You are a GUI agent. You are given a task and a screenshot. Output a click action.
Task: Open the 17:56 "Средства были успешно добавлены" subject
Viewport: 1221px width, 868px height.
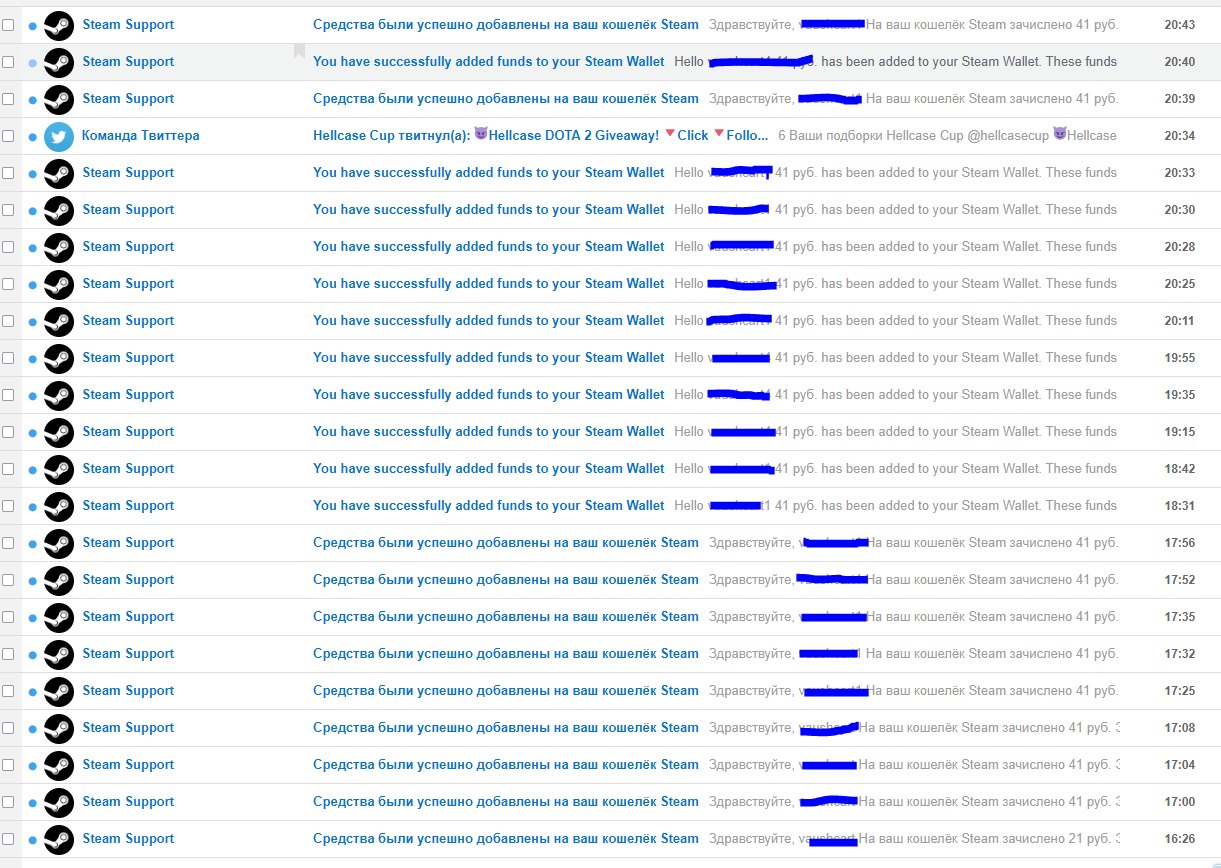tap(506, 543)
